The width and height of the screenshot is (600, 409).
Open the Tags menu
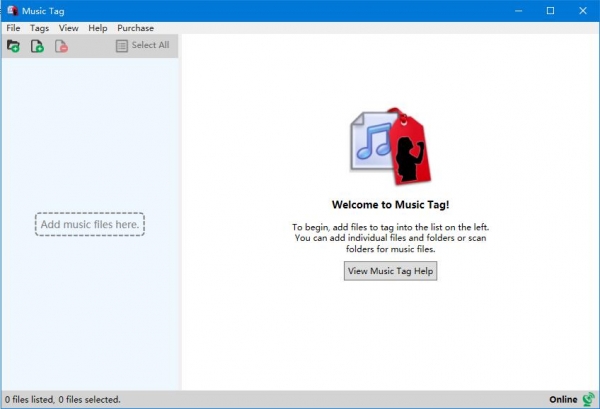pos(39,28)
